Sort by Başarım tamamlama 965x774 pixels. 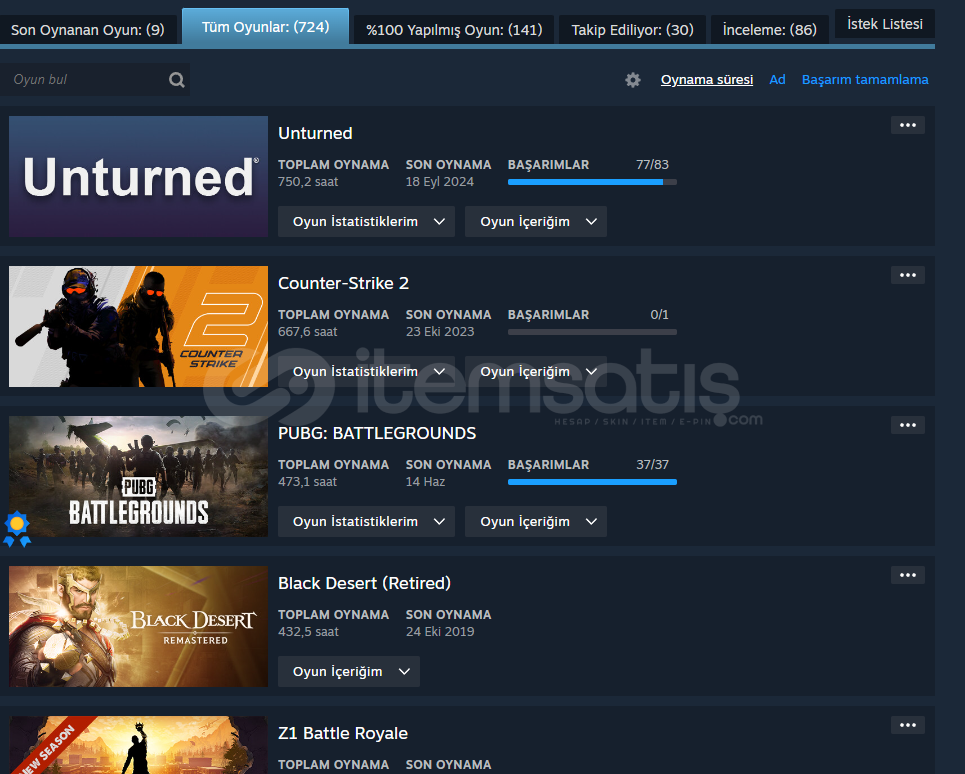(865, 79)
